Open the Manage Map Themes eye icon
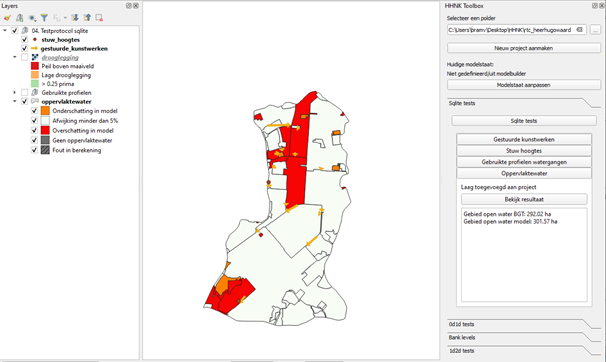The height and width of the screenshot is (362, 606). 32,18
